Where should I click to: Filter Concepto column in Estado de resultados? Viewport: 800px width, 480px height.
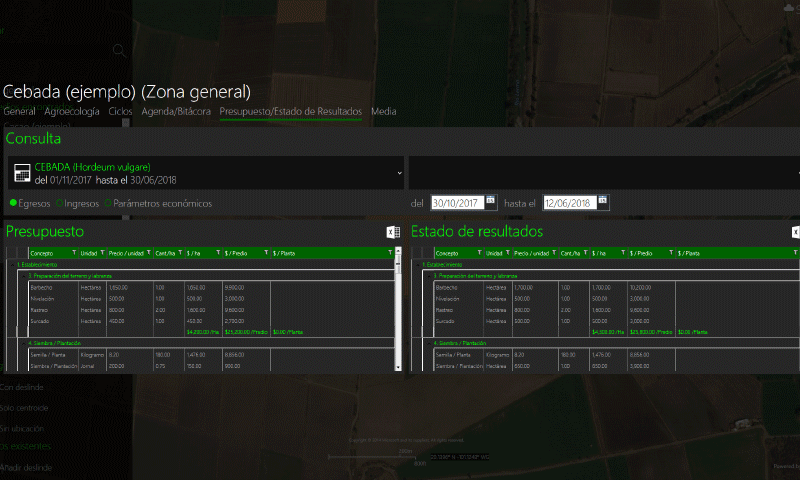(478, 254)
